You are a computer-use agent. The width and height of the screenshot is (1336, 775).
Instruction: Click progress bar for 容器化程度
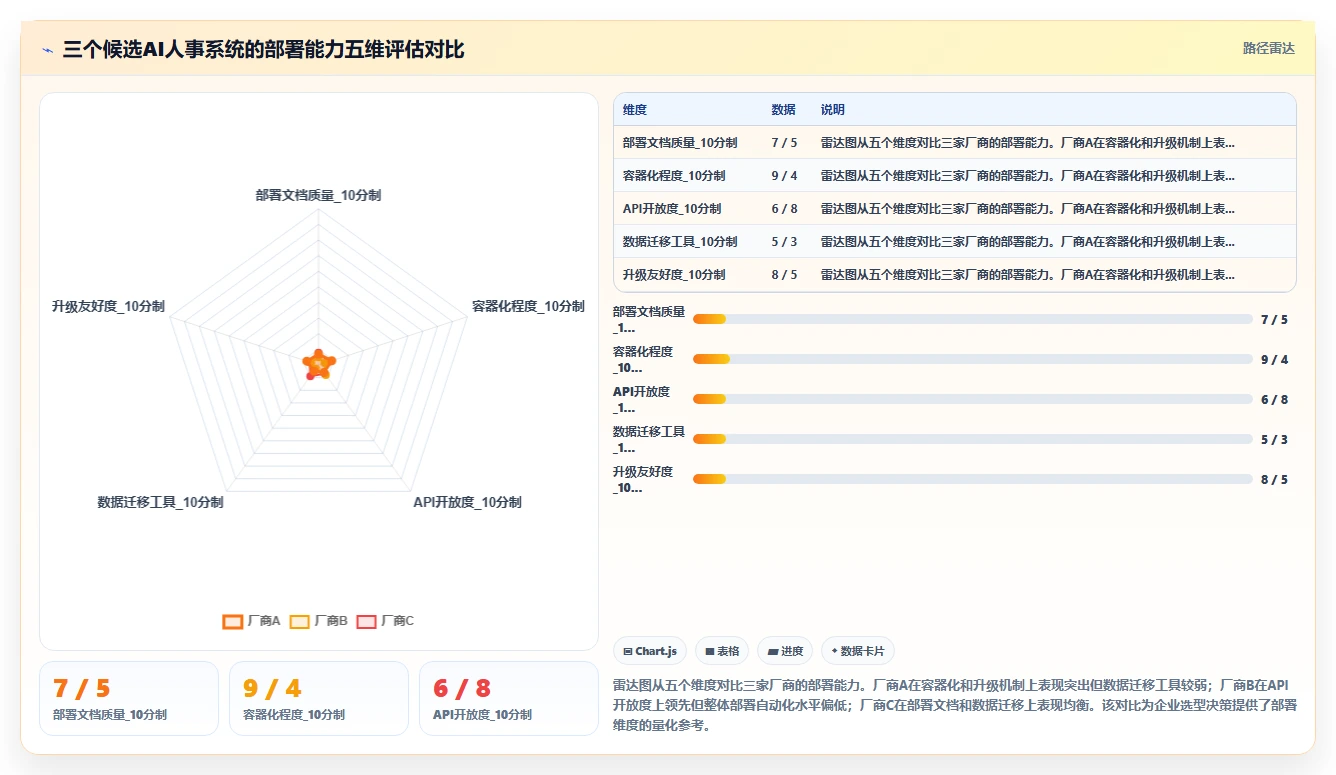coord(972,359)
